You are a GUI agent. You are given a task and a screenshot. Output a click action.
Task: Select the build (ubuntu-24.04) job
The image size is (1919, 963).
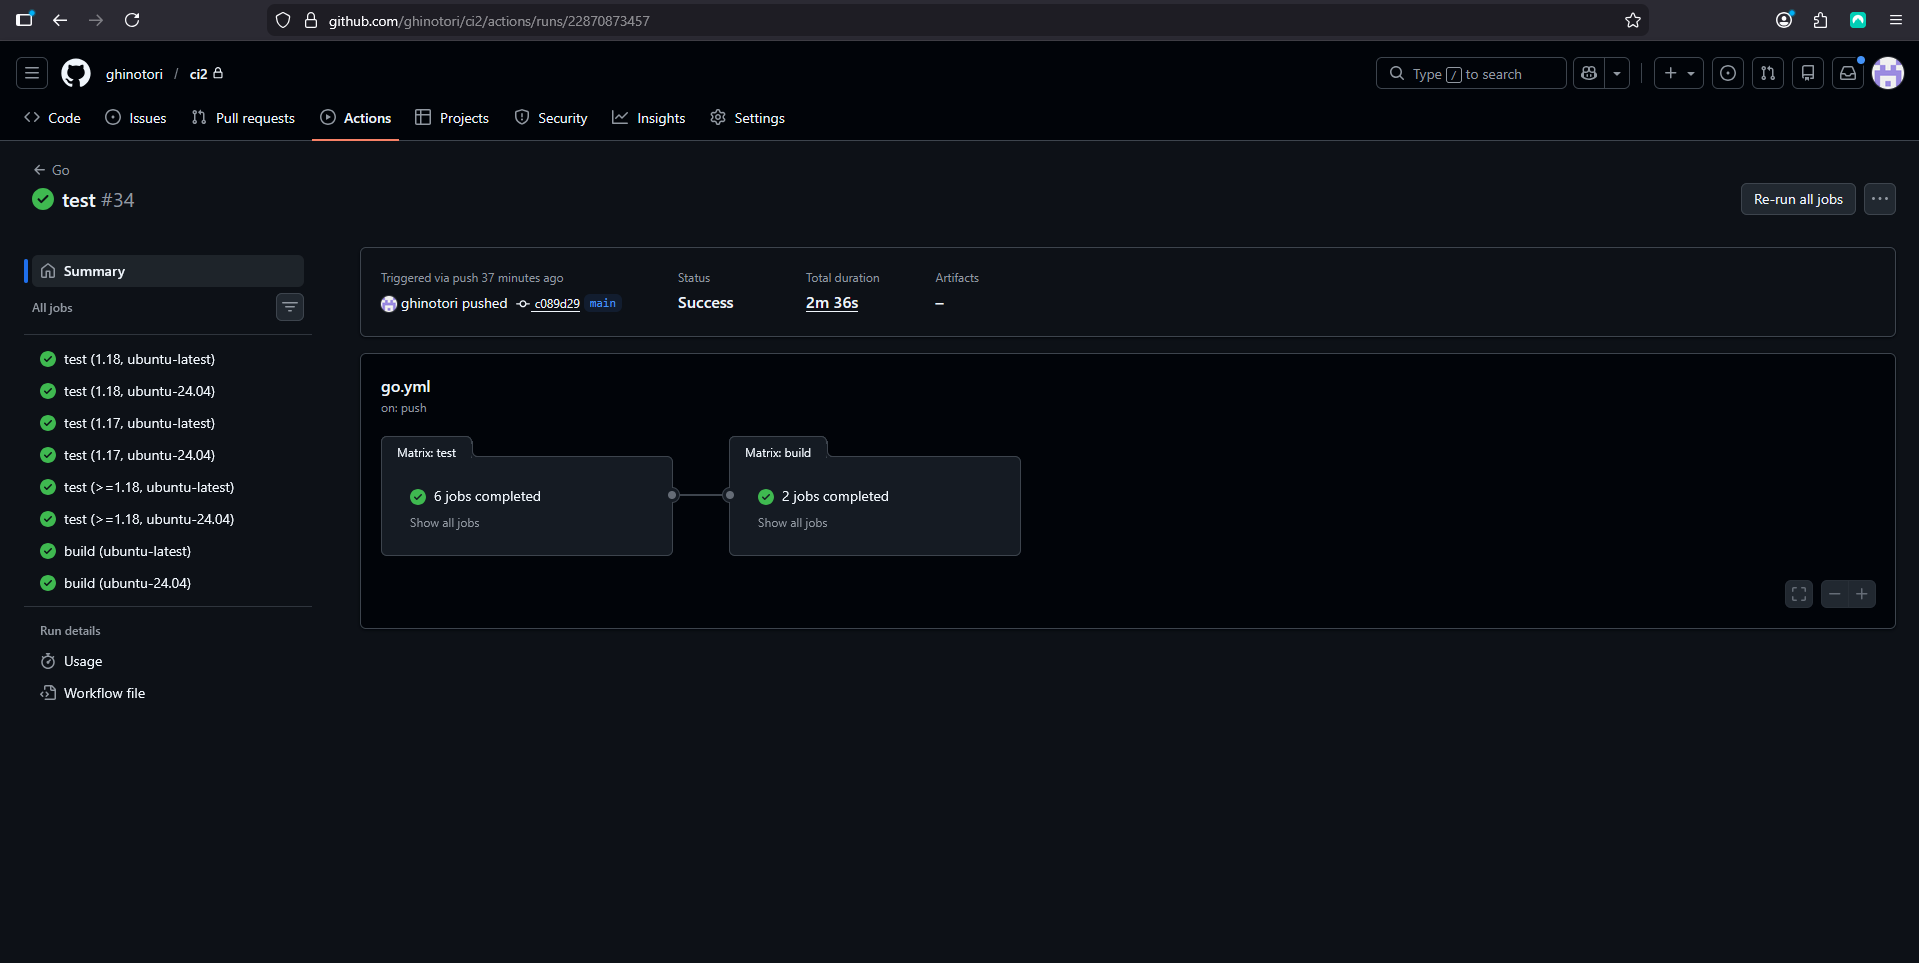(x=127, y=583)
